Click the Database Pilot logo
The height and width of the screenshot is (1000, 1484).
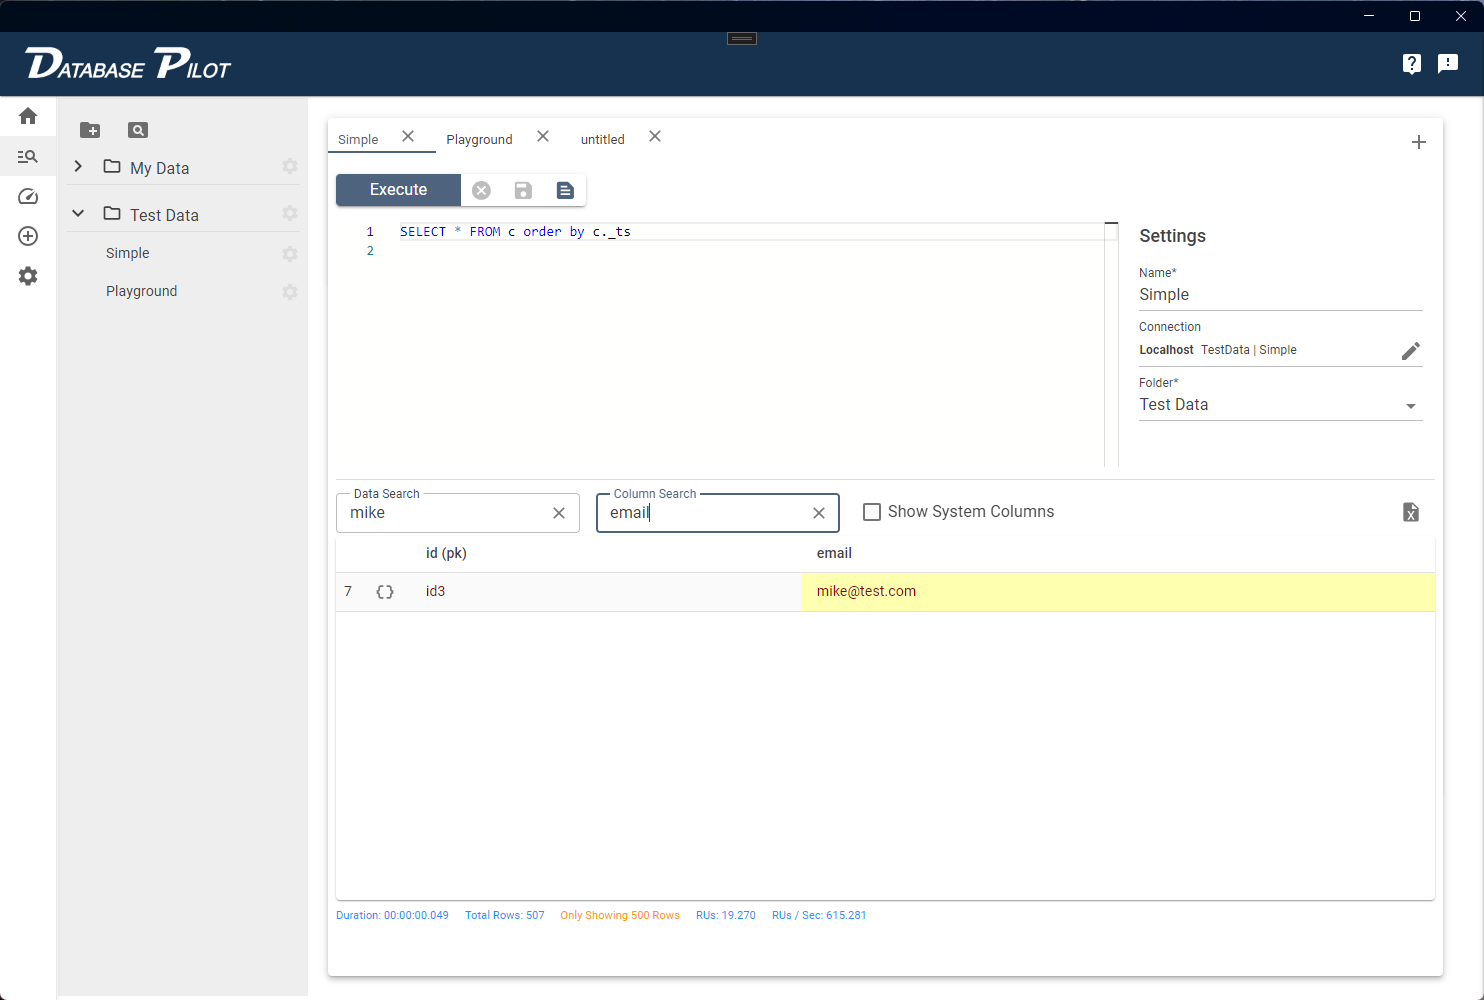tap(128, 64)
